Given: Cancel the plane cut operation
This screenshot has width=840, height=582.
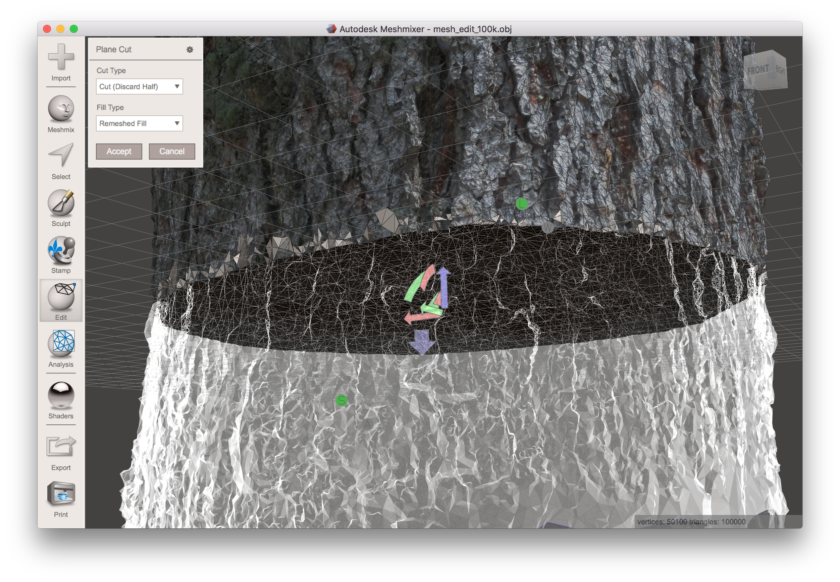Looking at the screenshot, I should click(172, 151).
